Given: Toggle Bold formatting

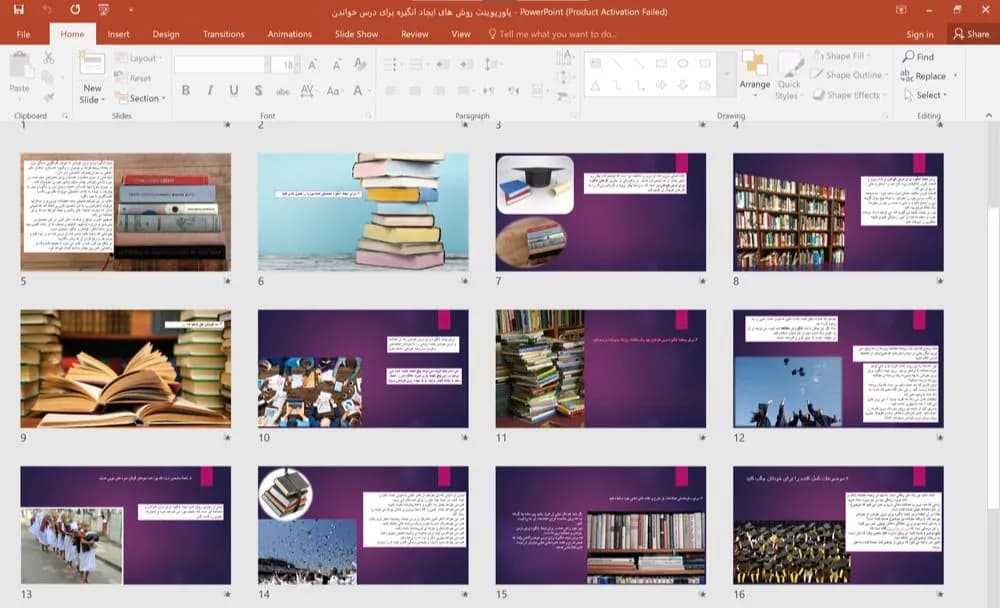Looking at the screenshot, I should [186, 91].
